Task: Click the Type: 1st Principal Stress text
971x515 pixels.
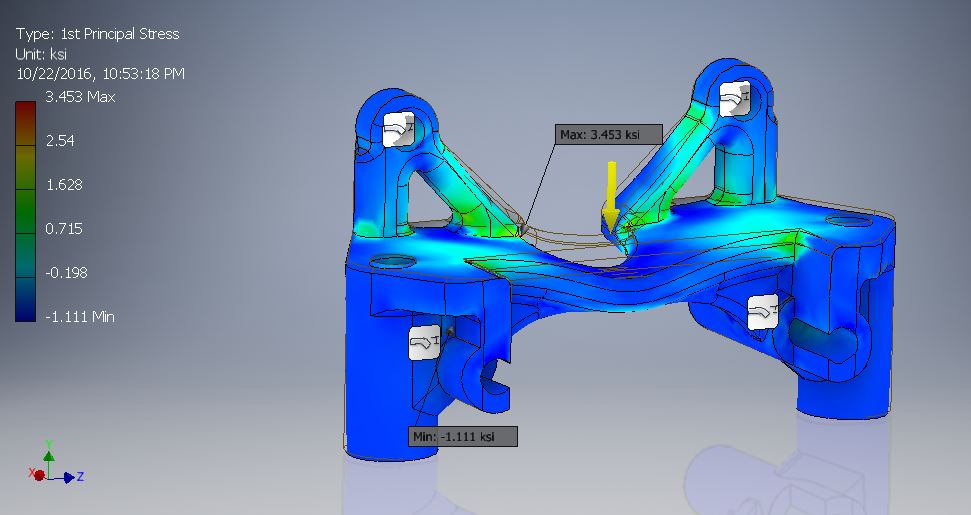Action: pyautogui.click(x=98, y=33)
